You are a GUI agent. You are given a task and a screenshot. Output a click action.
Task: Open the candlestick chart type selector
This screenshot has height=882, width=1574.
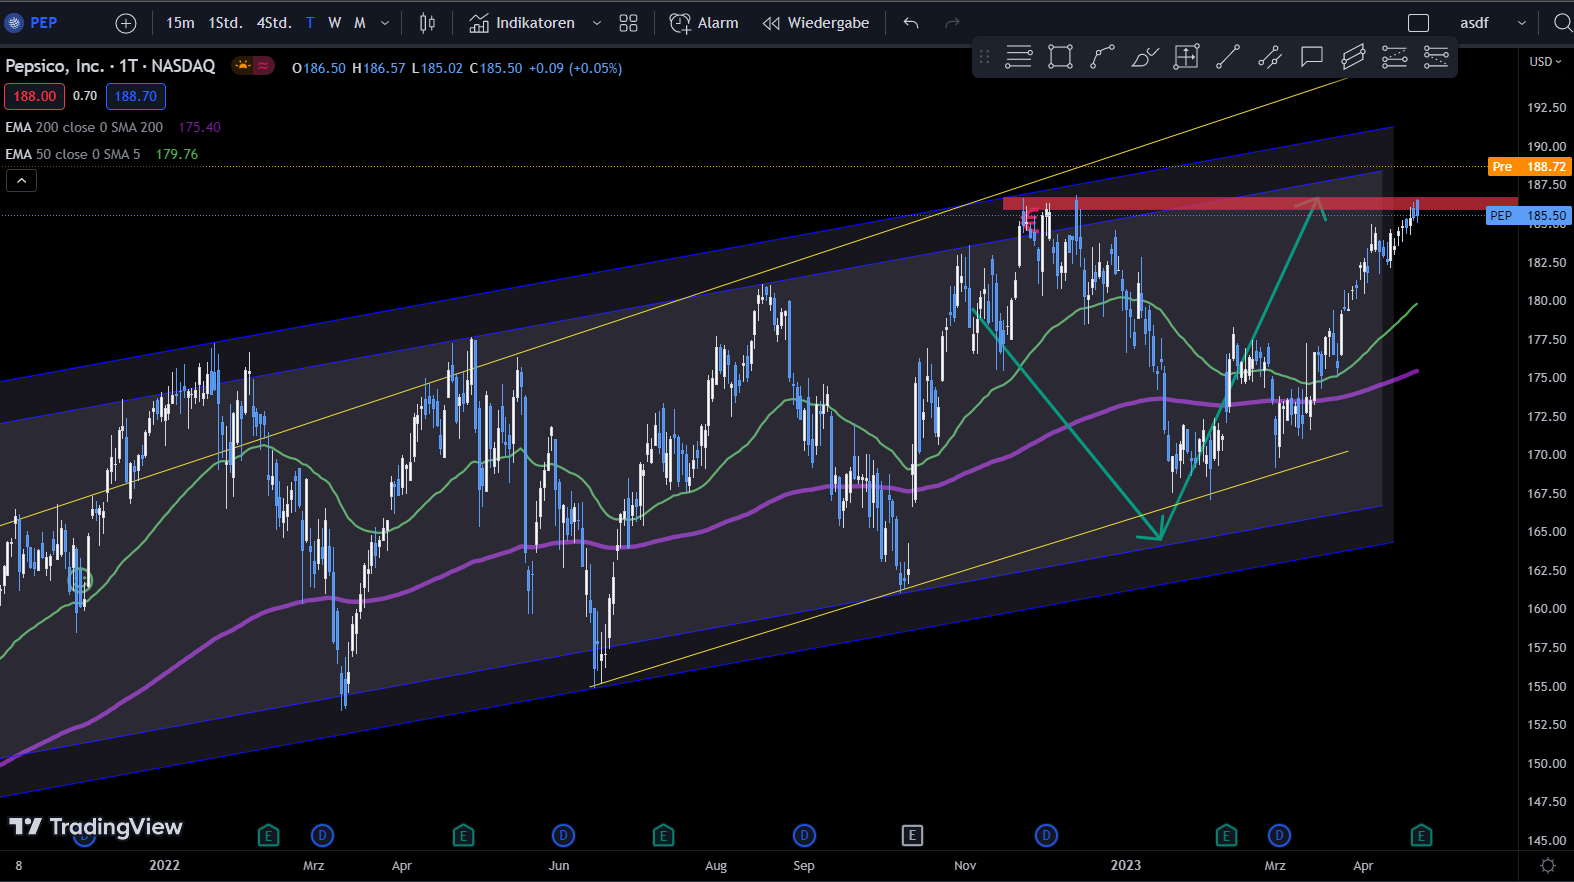coord(428,23)
